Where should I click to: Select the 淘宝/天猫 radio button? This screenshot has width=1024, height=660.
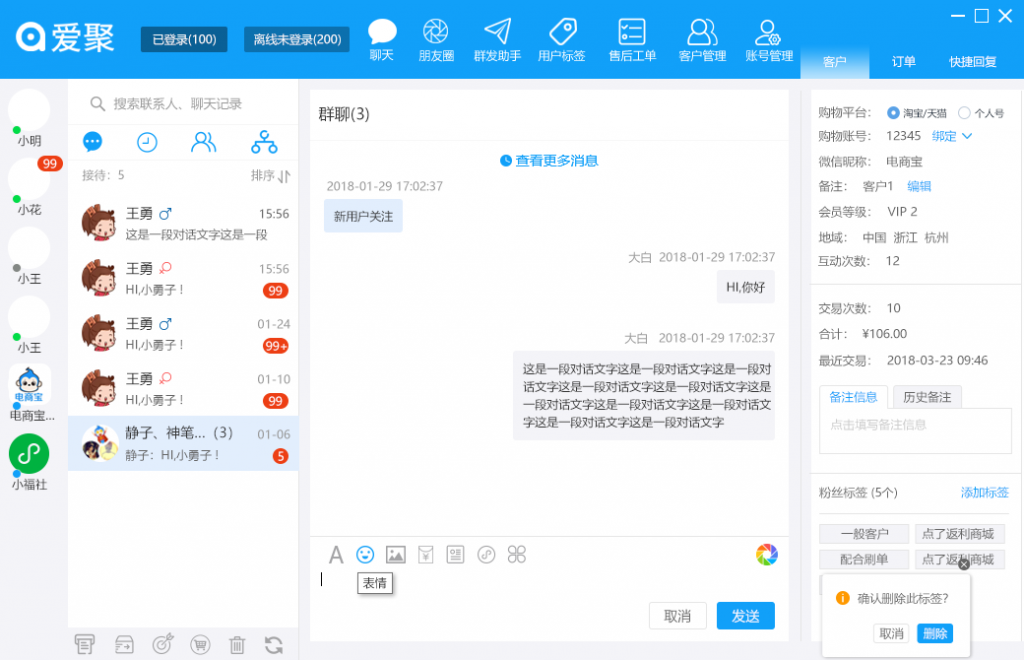893,113
